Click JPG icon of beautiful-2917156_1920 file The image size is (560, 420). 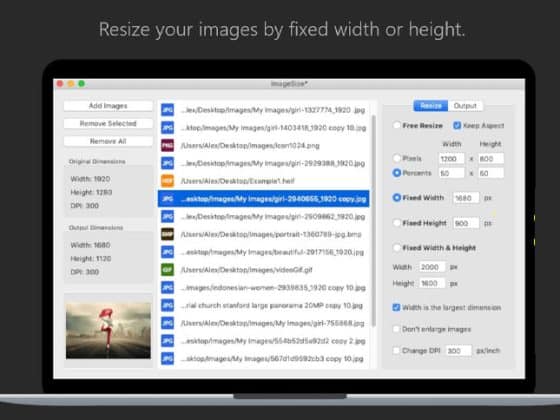[x=168, y=252]
